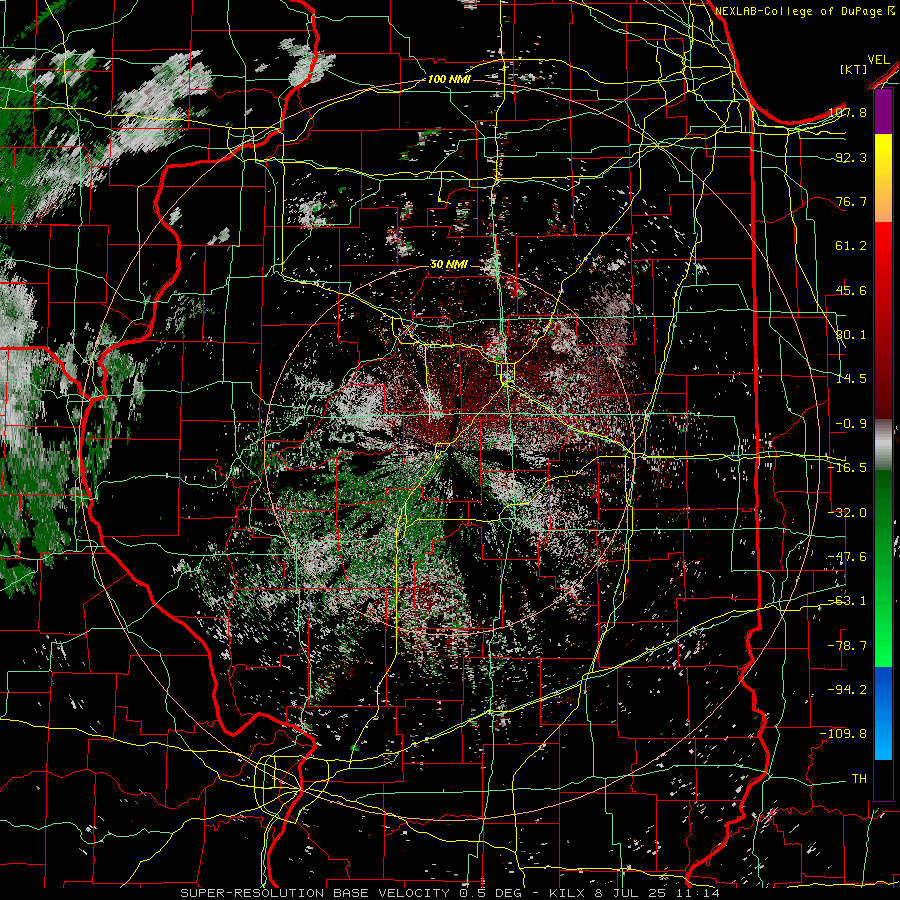Screen dimensions: 900x900
Task: Select the -32.0 velocity scale value
Action: pos(847,513)
